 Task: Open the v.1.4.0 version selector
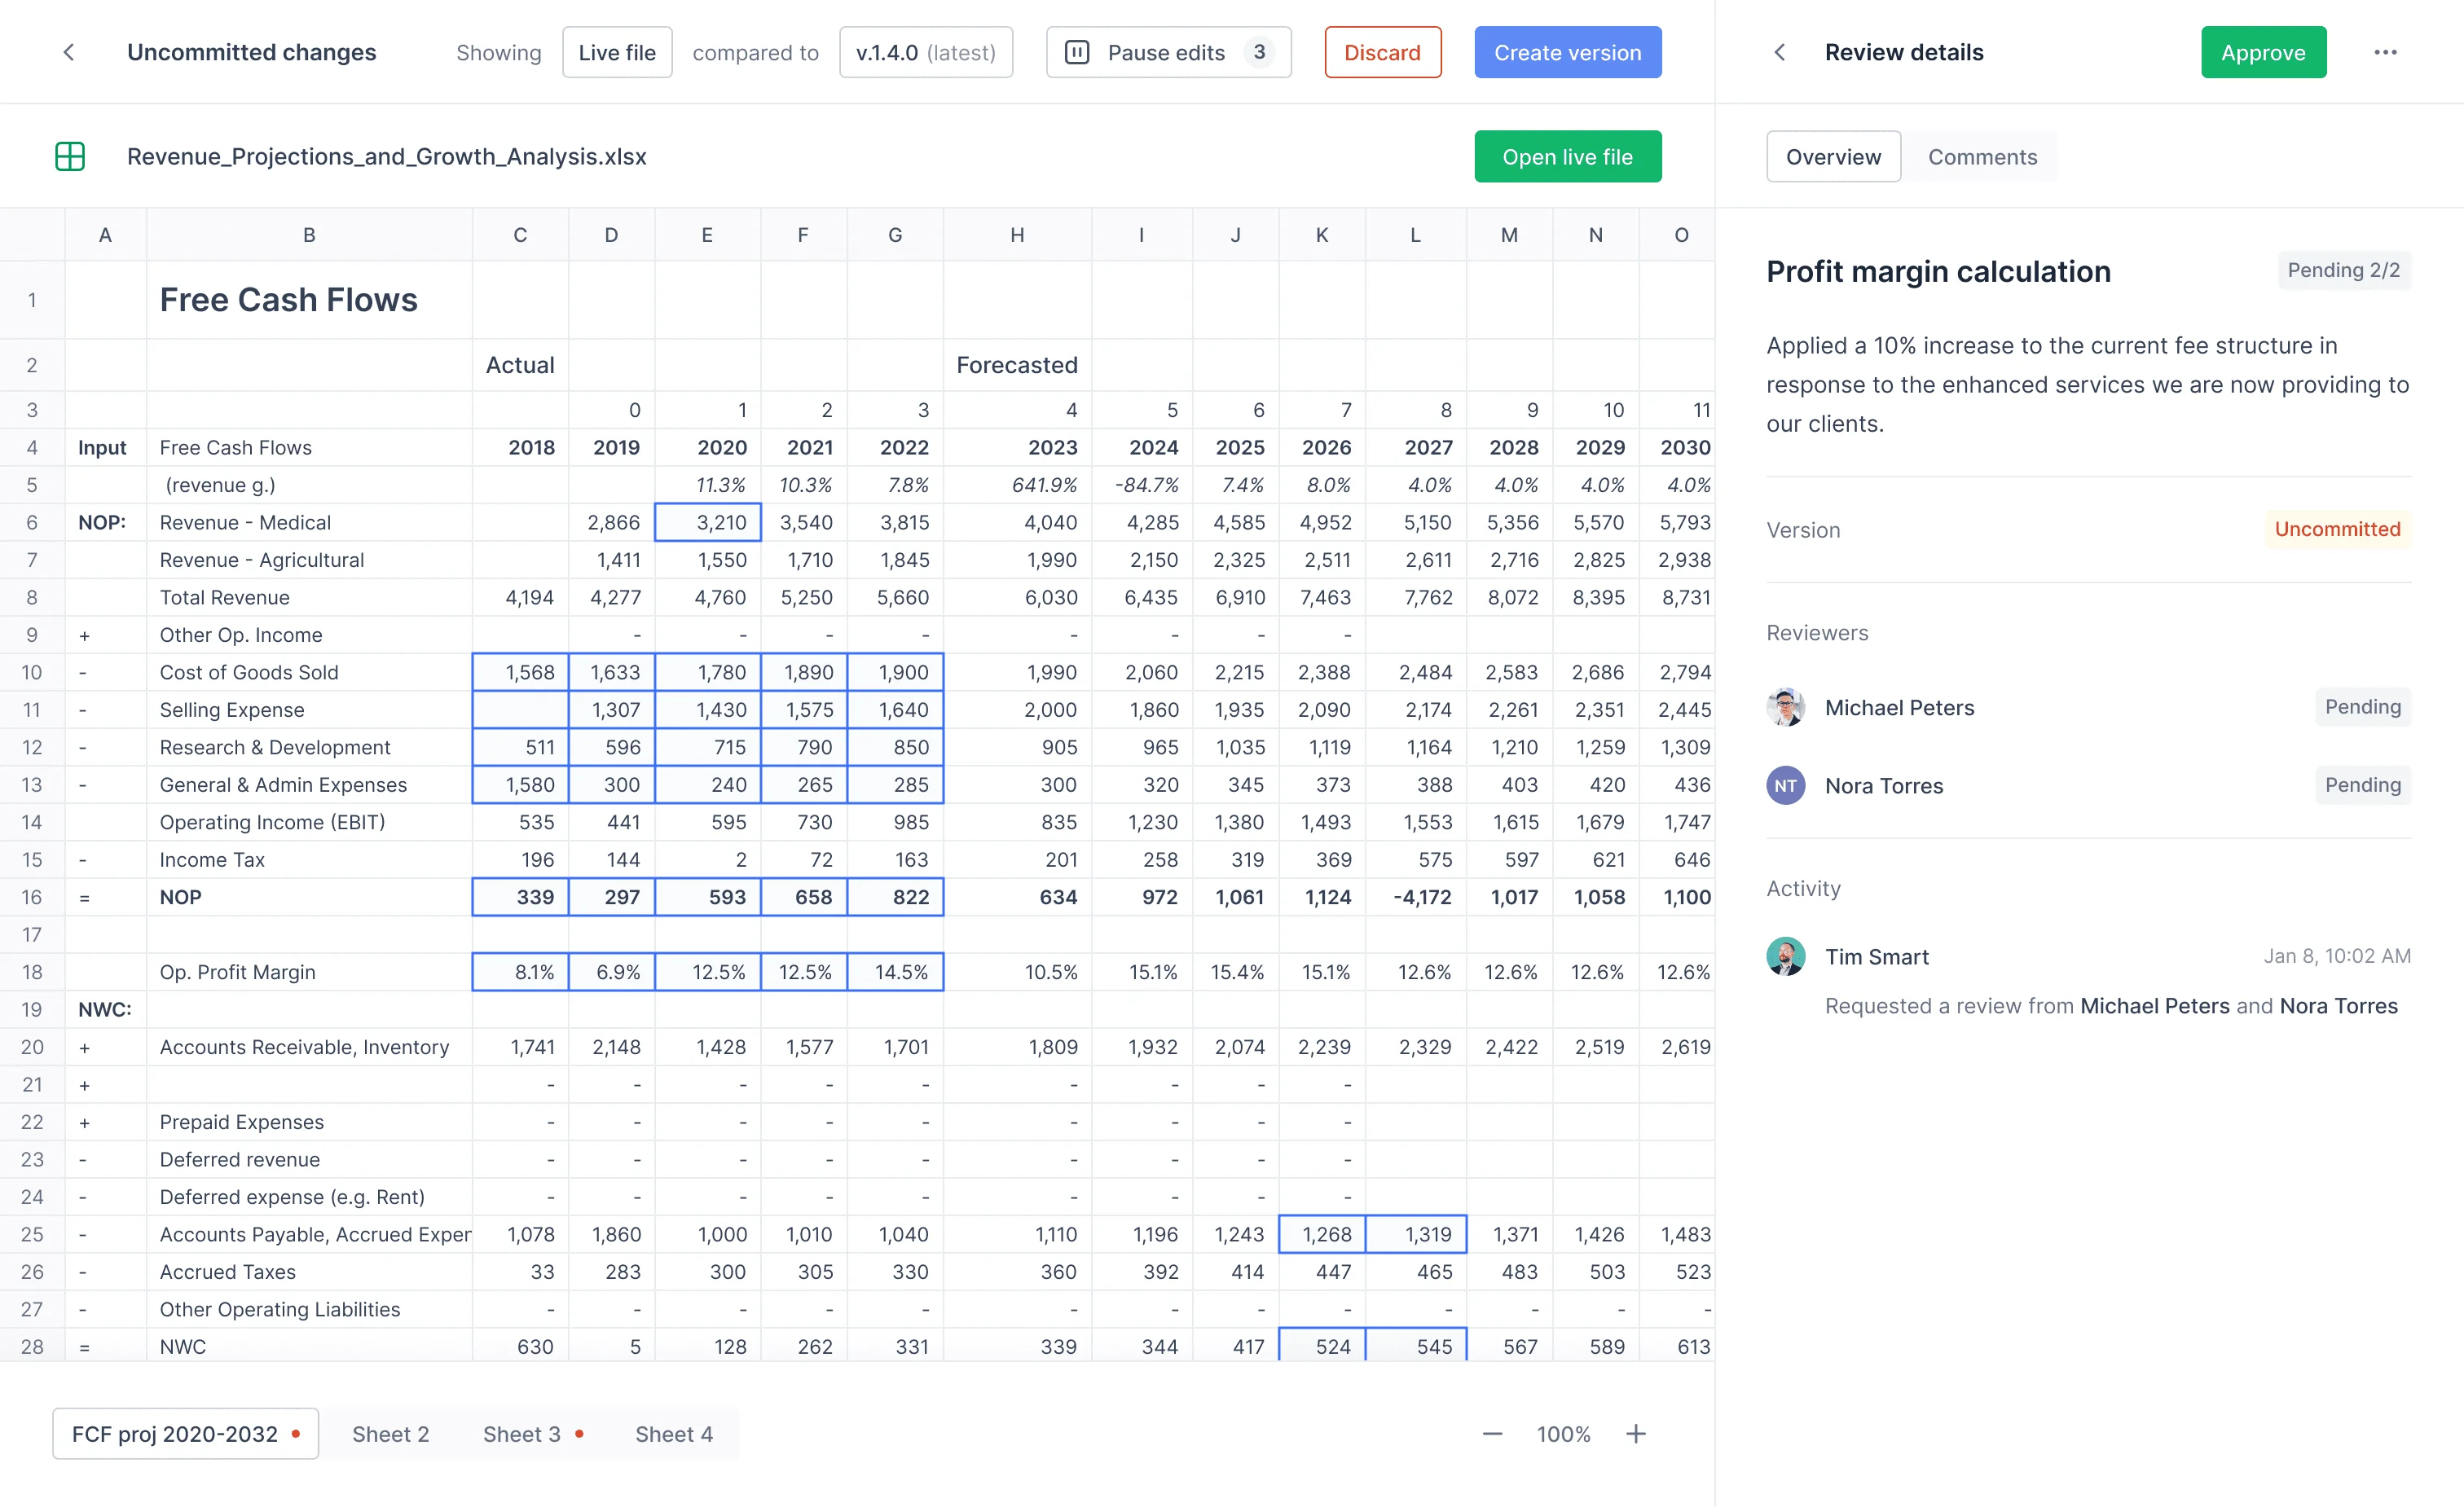click(x=925, y=52)
